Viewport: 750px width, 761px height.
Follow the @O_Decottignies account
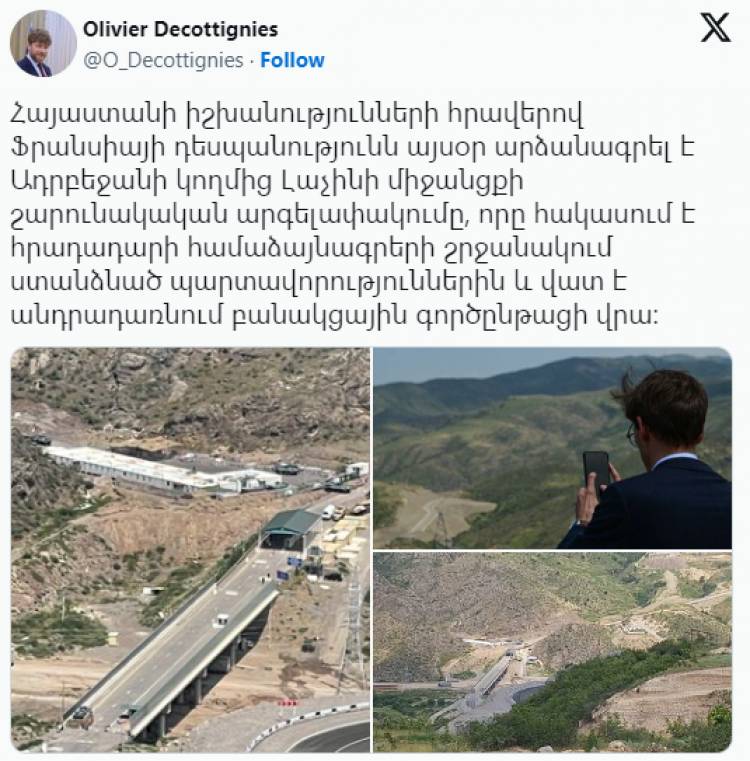292,60
